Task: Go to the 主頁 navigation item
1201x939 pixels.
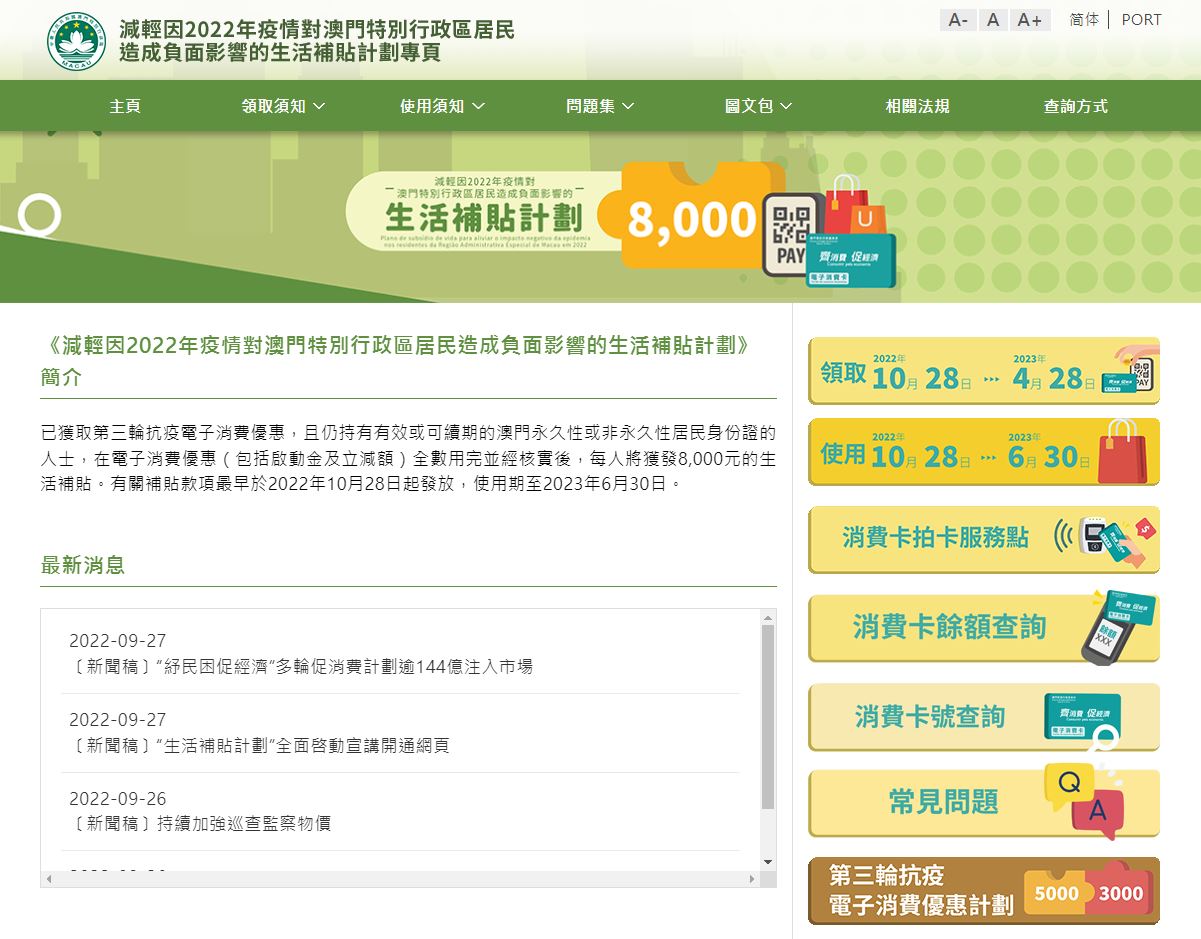Action: click(125, 106)
